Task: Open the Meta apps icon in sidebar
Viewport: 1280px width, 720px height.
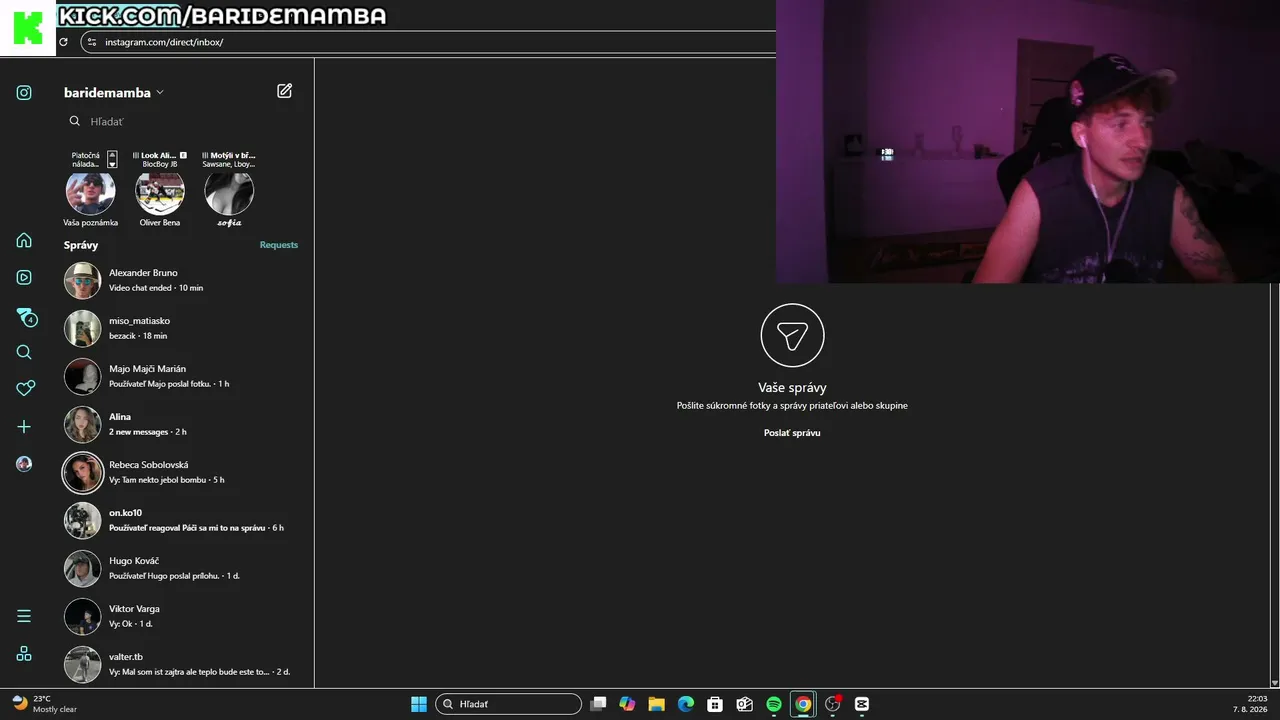Action: pyautogui.click(x=24, y=654)
